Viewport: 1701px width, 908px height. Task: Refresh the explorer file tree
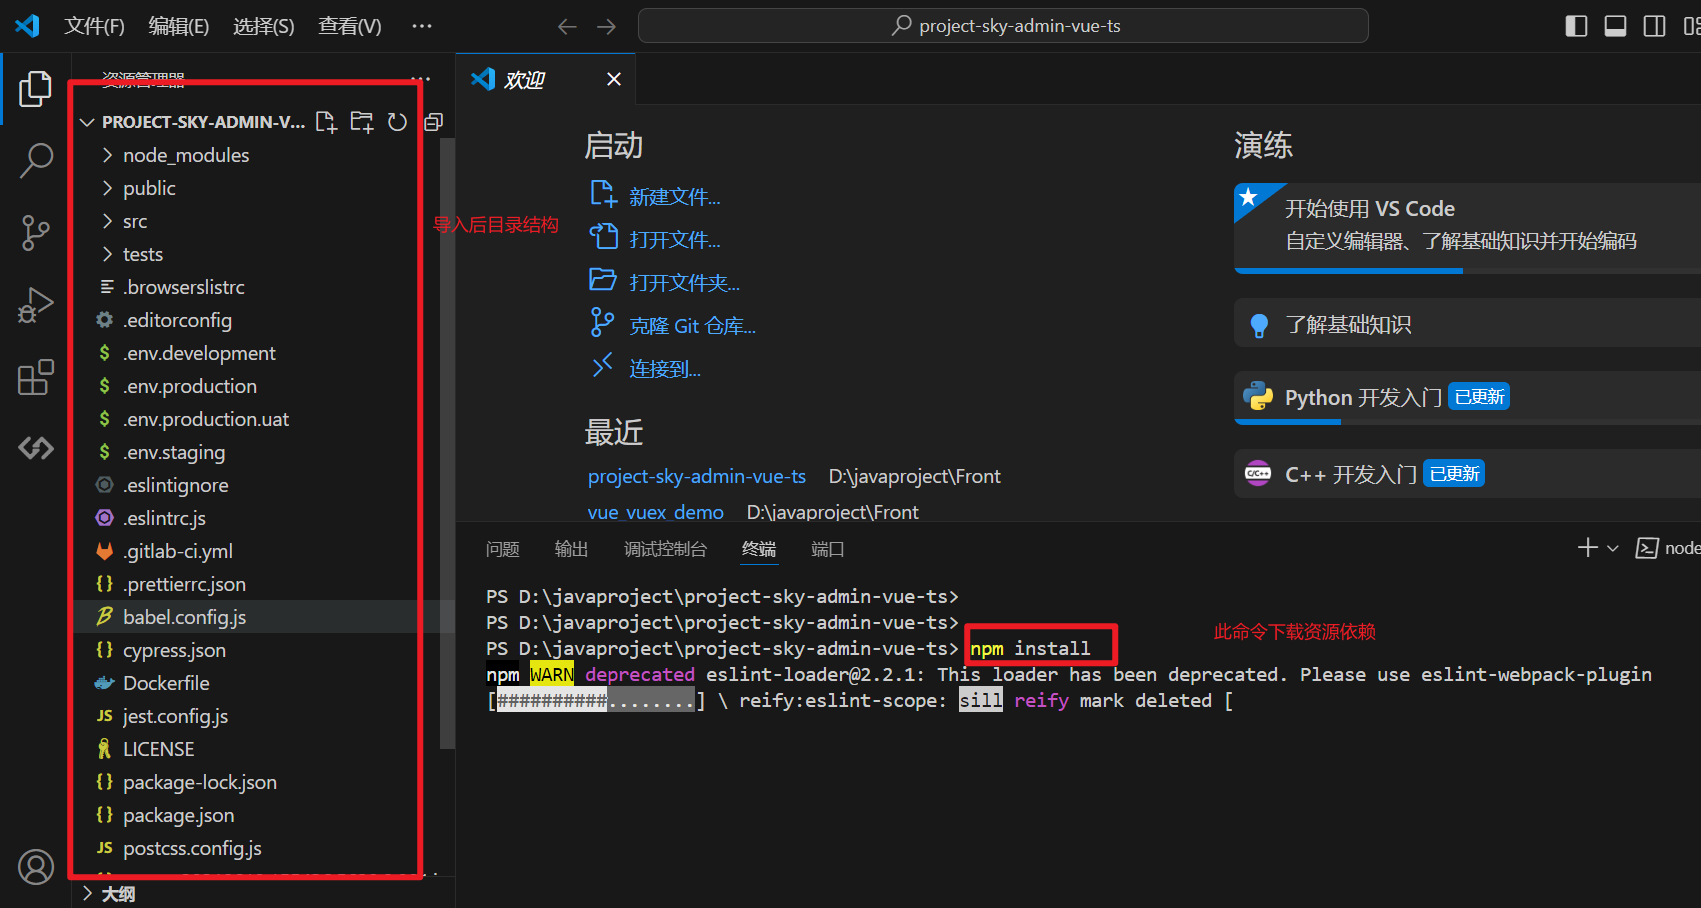coord(398,122)
